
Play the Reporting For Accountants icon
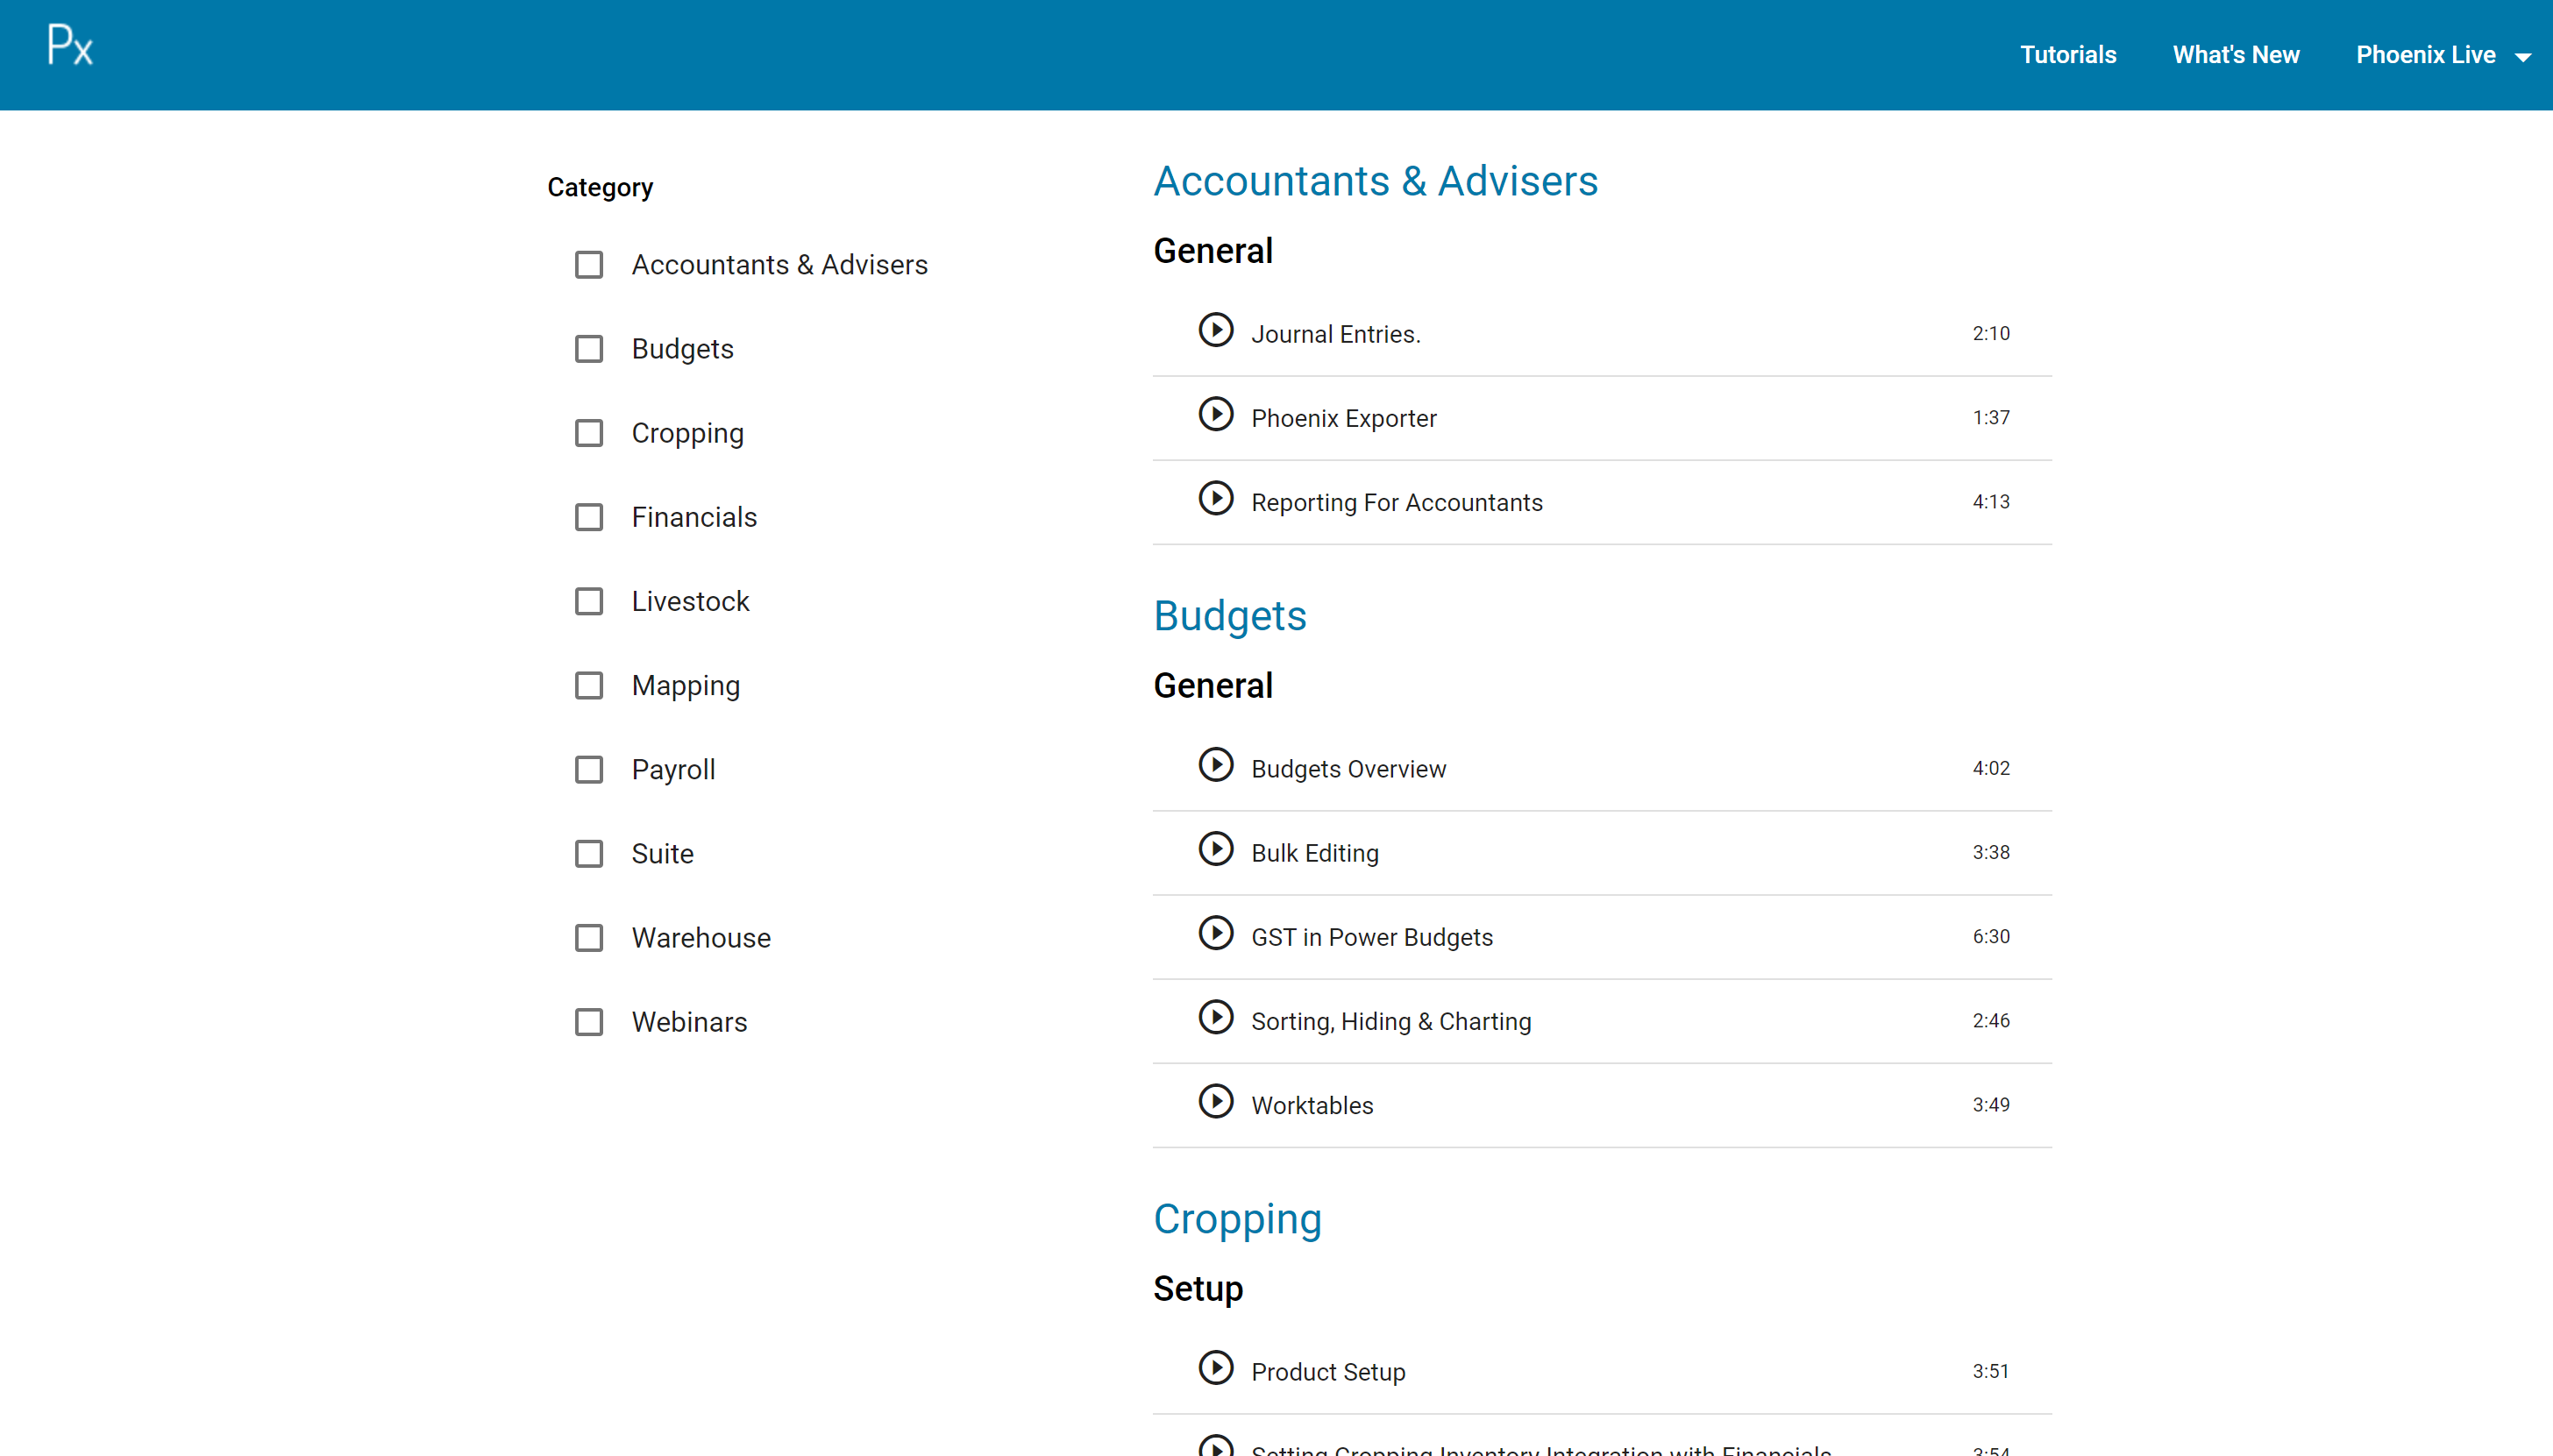[1215, 498]
